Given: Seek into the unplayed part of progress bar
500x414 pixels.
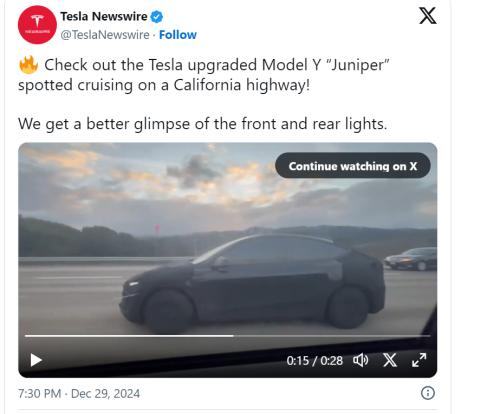Looking at the screenshot, I should [332, 336].
